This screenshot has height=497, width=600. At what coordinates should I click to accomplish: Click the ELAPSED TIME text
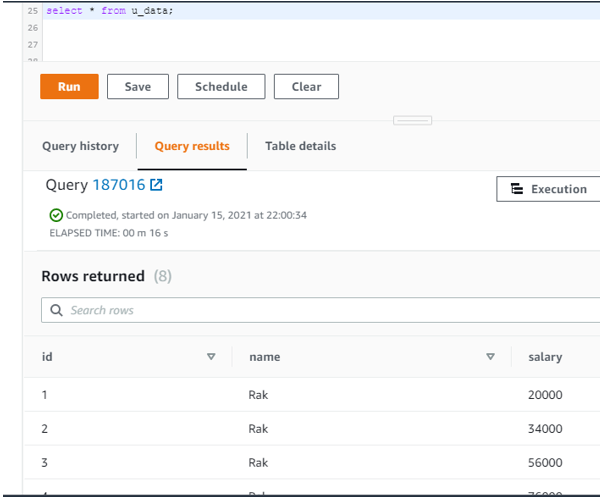[109, 233]
